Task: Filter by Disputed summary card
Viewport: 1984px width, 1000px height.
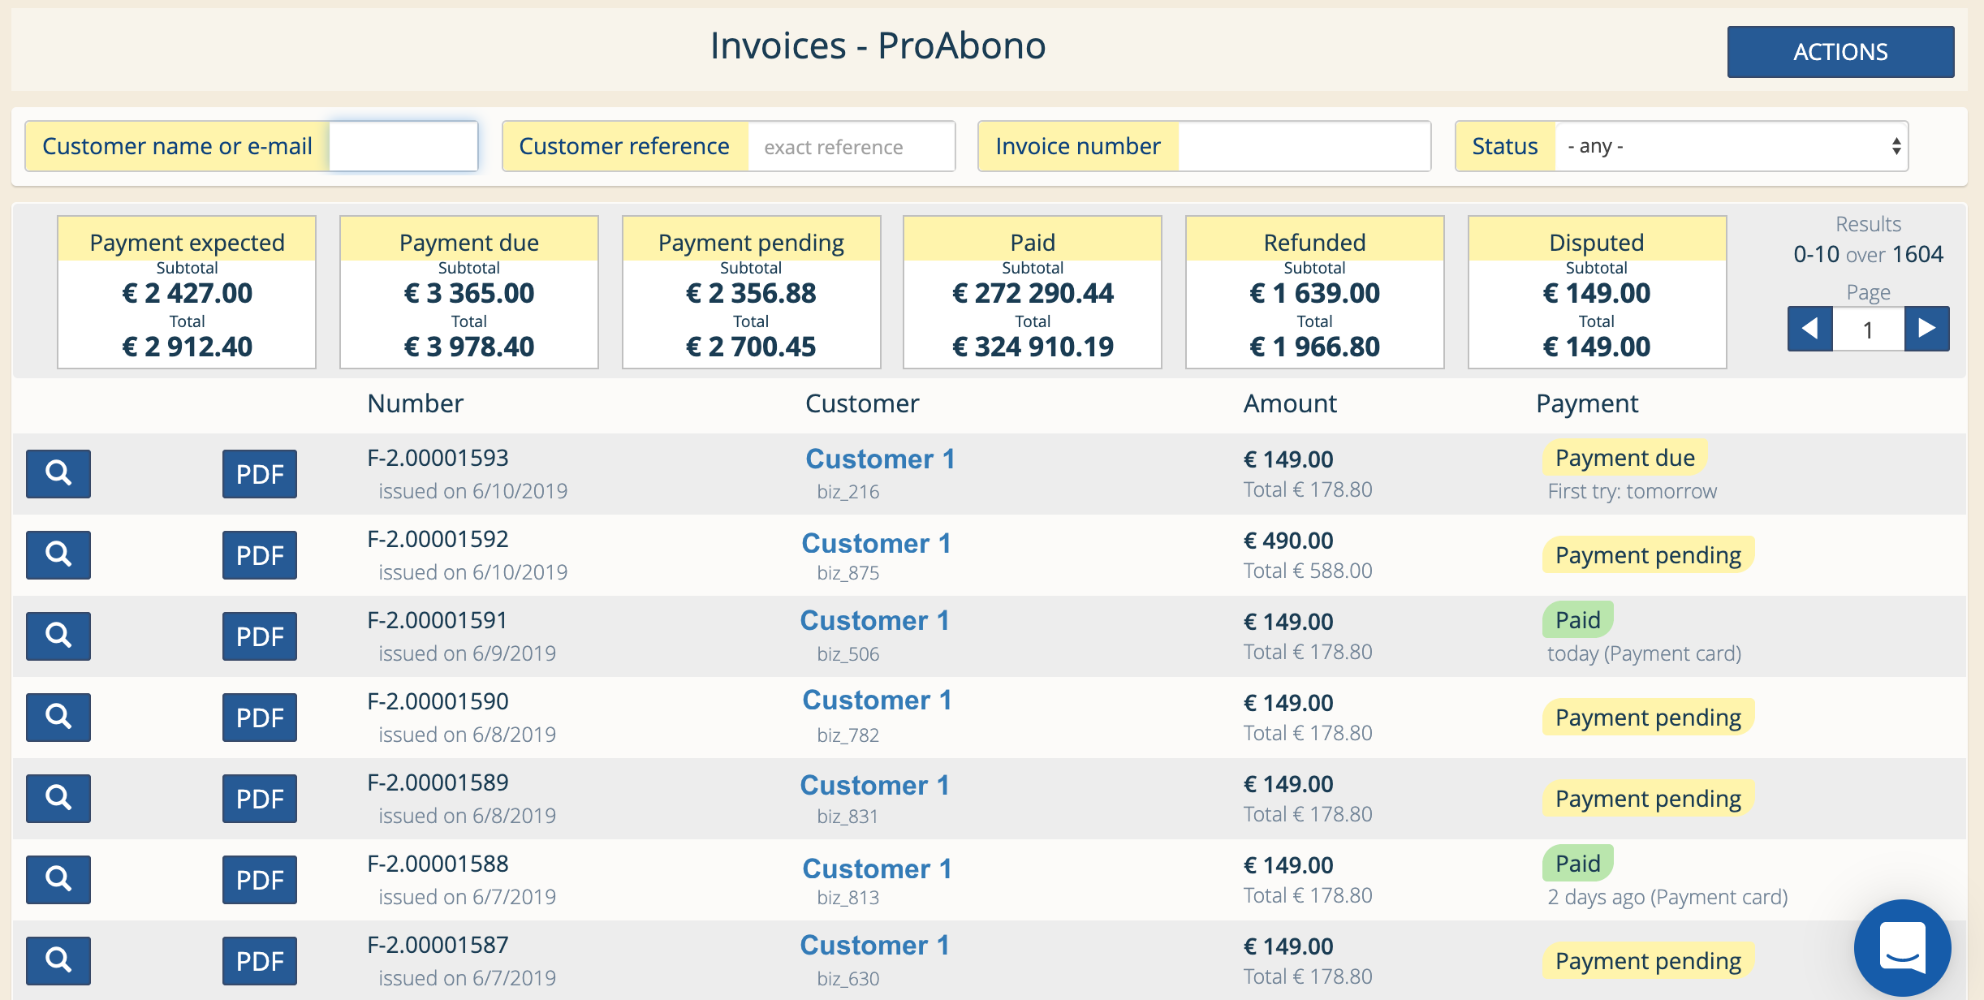Action: [x=1597, y=292]
